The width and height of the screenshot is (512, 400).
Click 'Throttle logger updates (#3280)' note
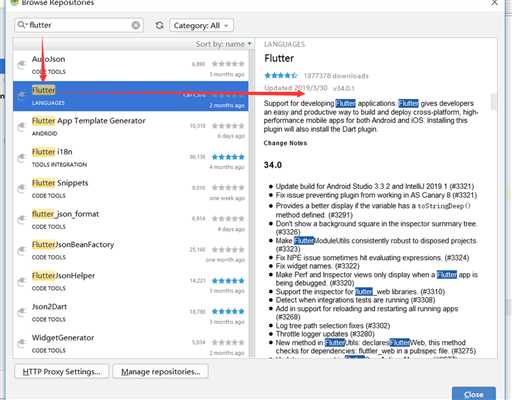325,334
